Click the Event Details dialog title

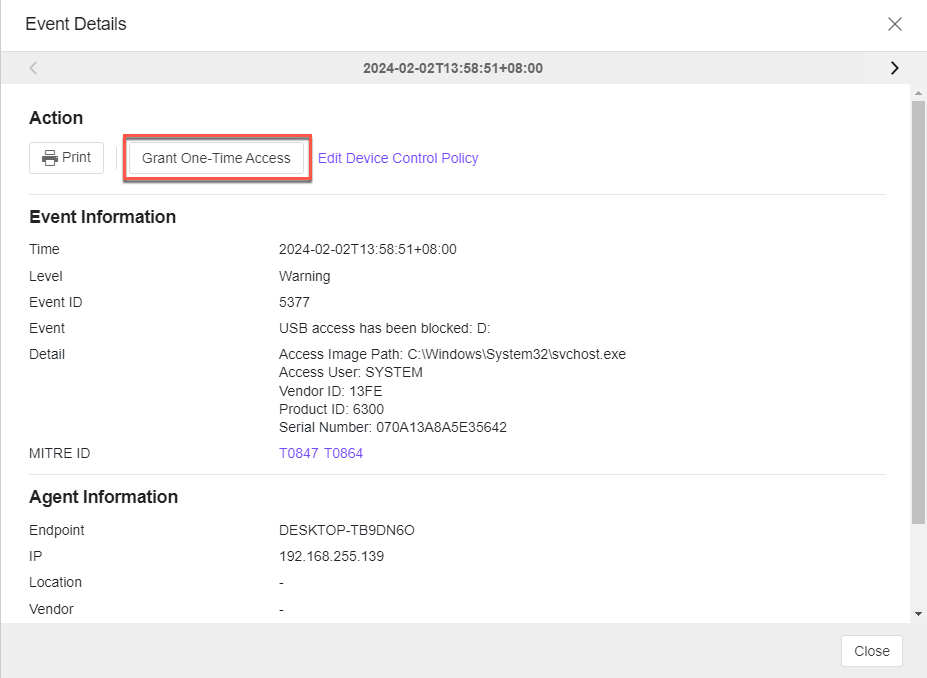click(x=76, y=24)
